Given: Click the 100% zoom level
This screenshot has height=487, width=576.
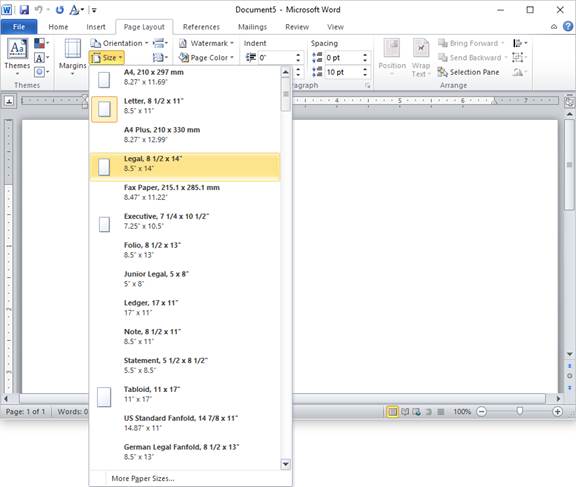Looking at the screenshot, I should [x=462, y=412].
